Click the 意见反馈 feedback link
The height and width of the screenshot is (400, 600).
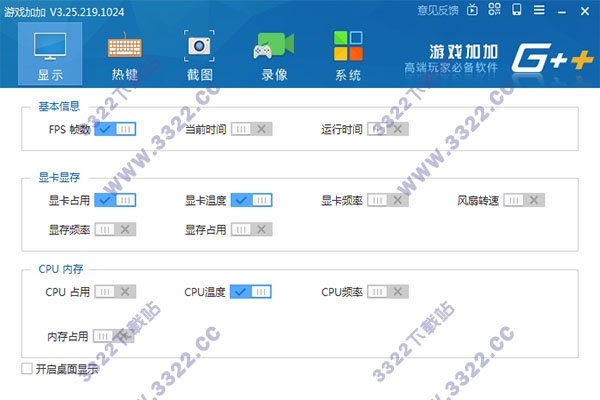[x=438, y=10]
